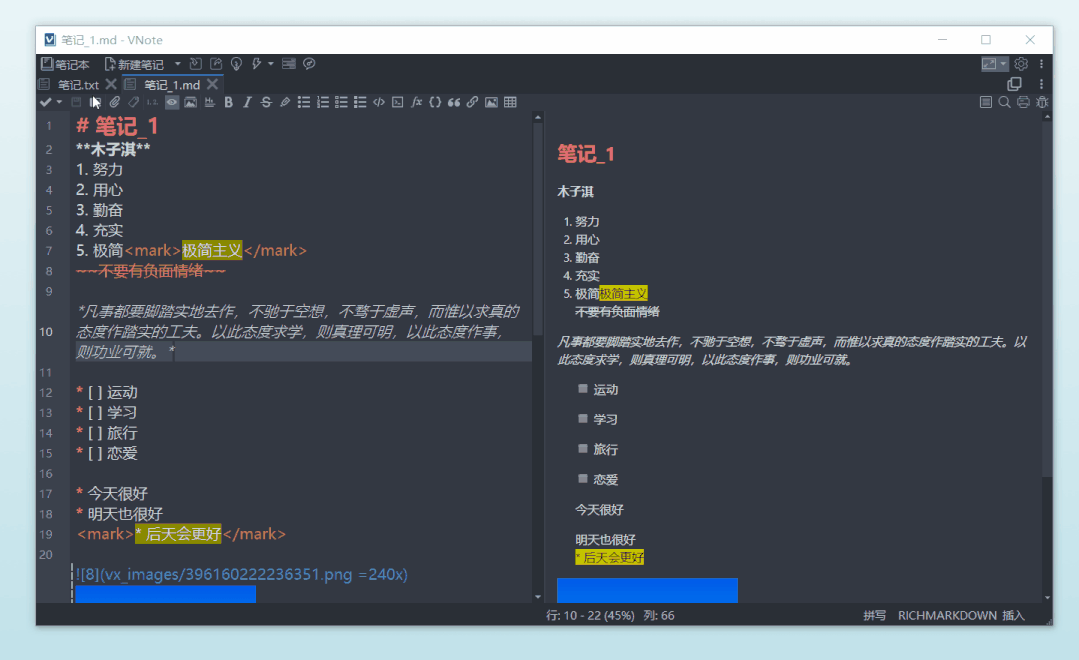This screenshot has width=1079, height=660.
Task: Open the expand content area dropdown arrow
Action: (1003, 64)
